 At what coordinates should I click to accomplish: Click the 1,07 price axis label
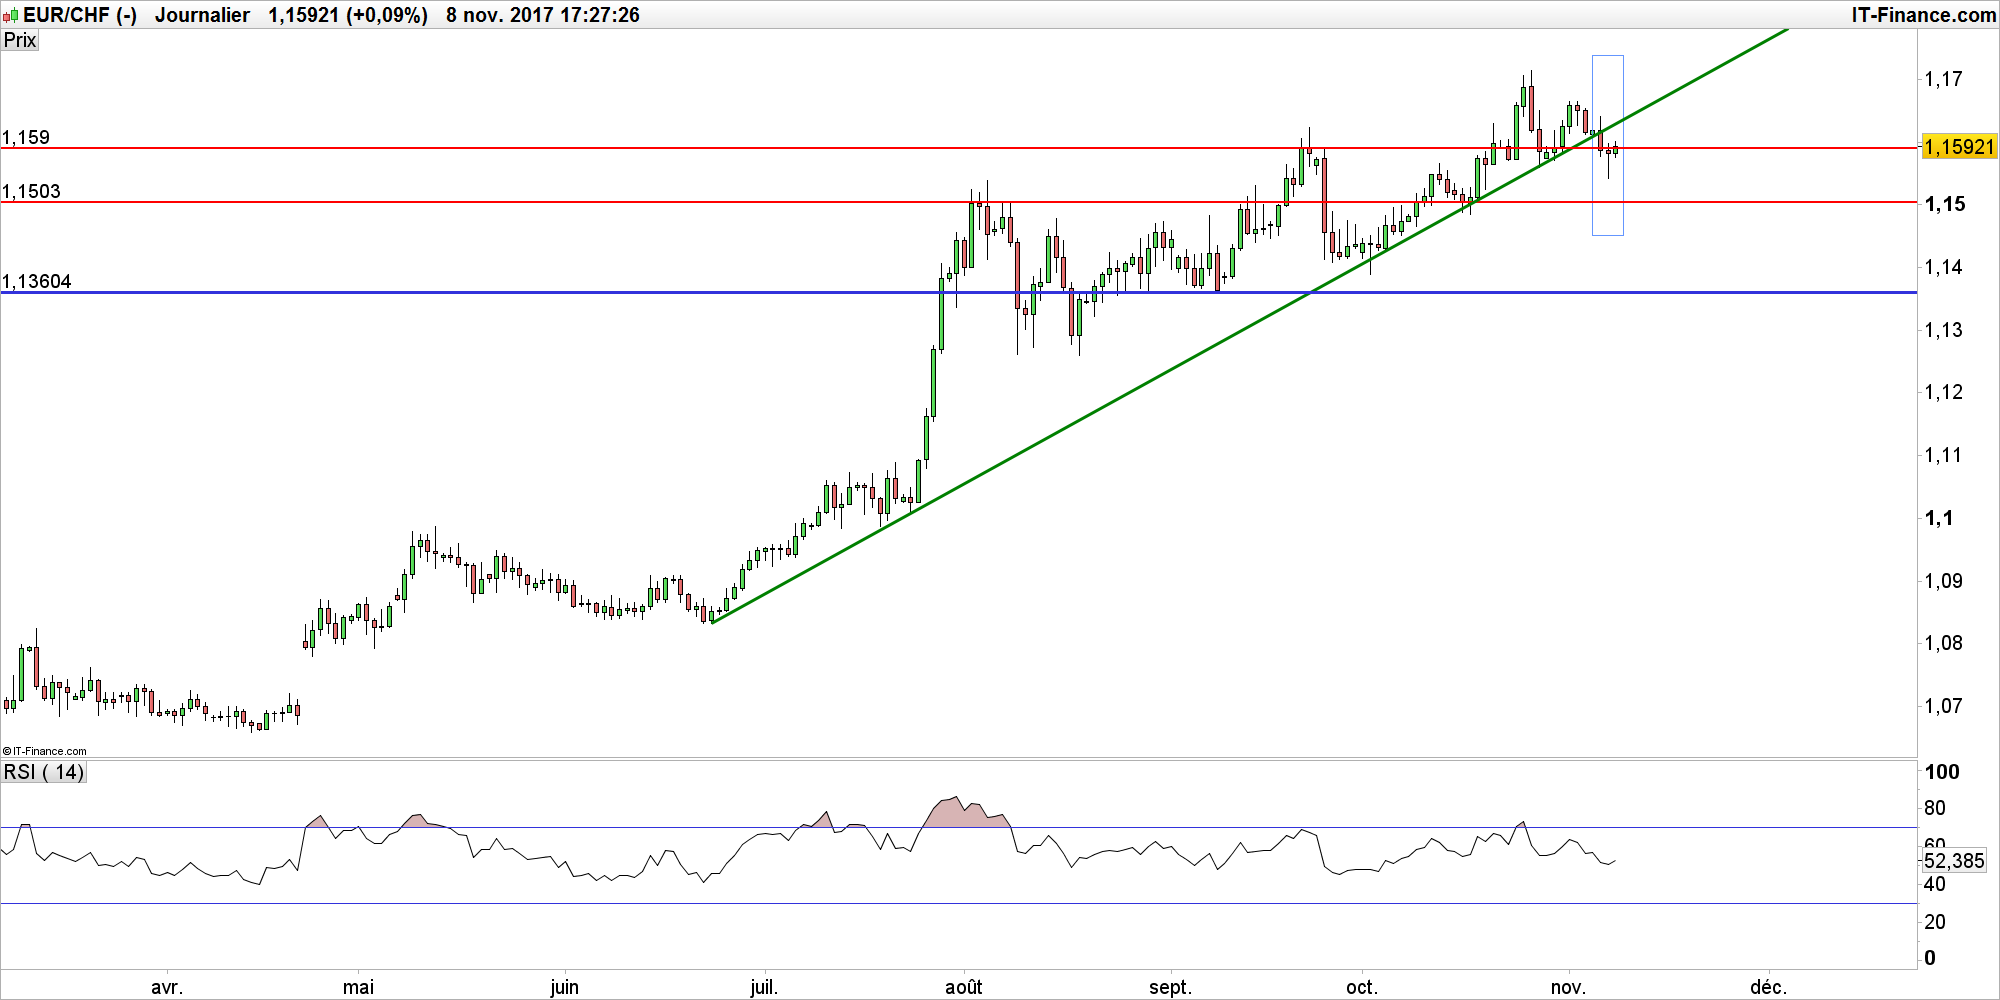1944,706
